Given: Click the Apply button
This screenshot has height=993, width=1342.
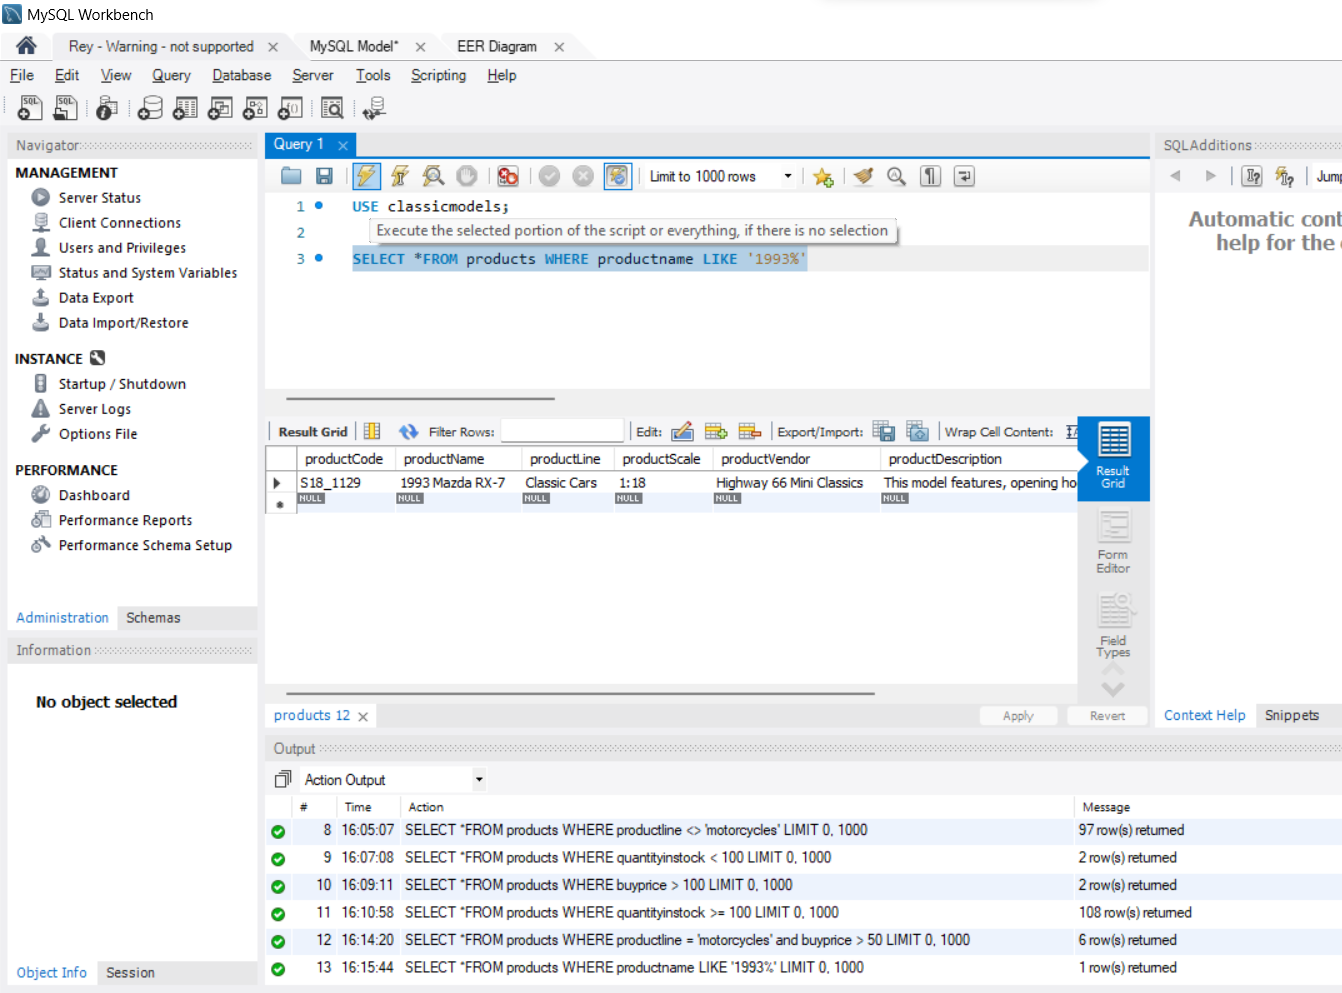Looking at the screenshot, I should [1018, 716].
